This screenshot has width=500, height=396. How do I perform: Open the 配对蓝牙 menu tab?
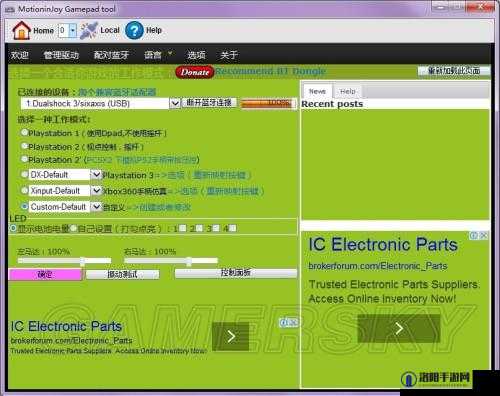click(x=111, y=55)
